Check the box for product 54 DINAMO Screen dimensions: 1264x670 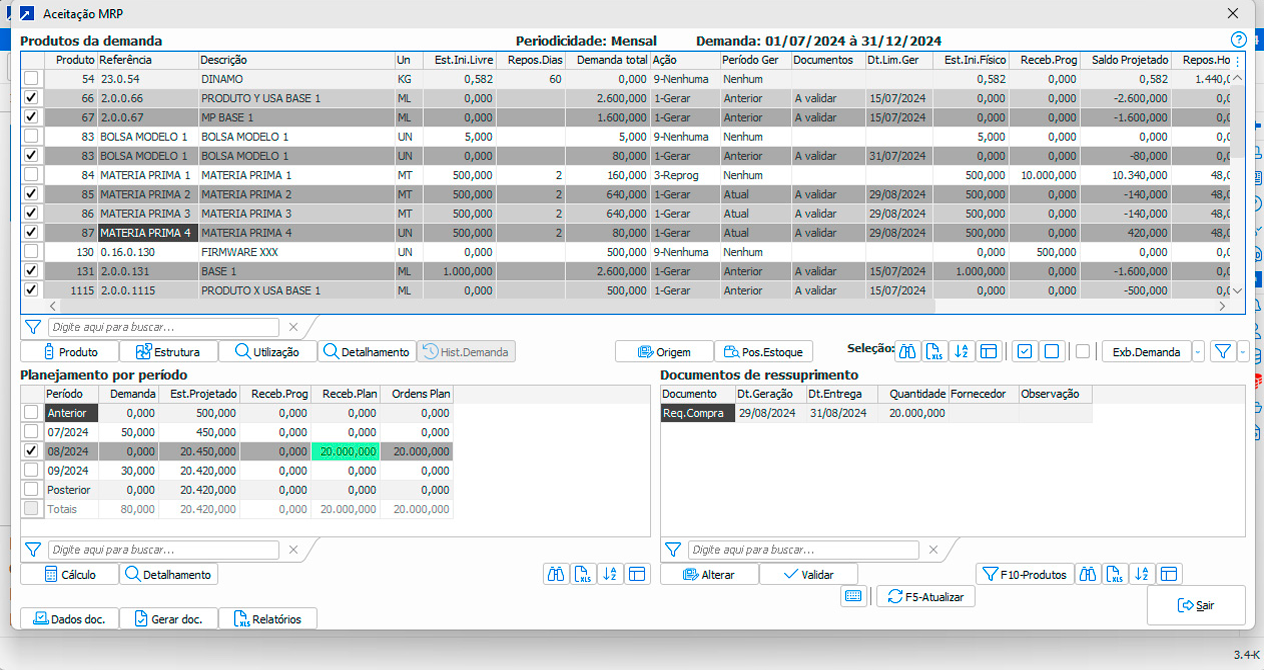pos(32,79)
